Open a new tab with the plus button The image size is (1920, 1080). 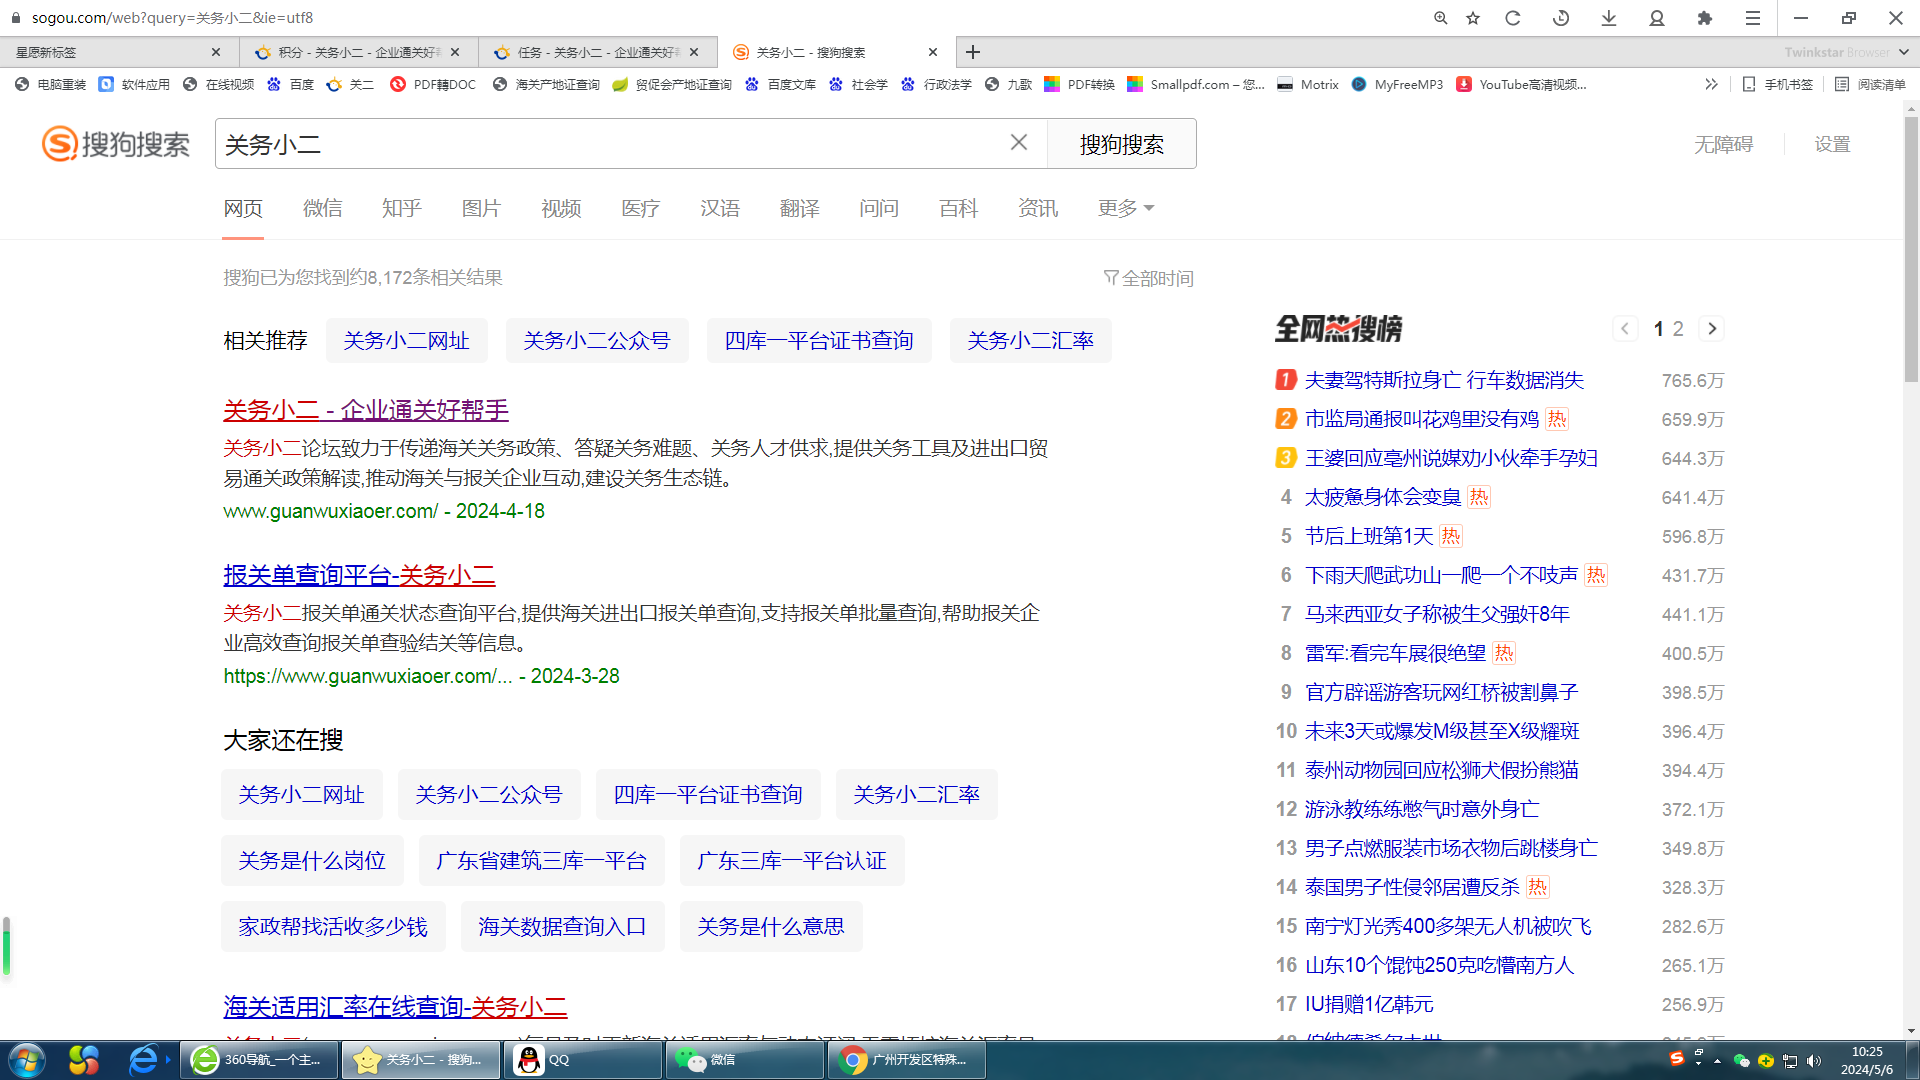tap(973, 52)
